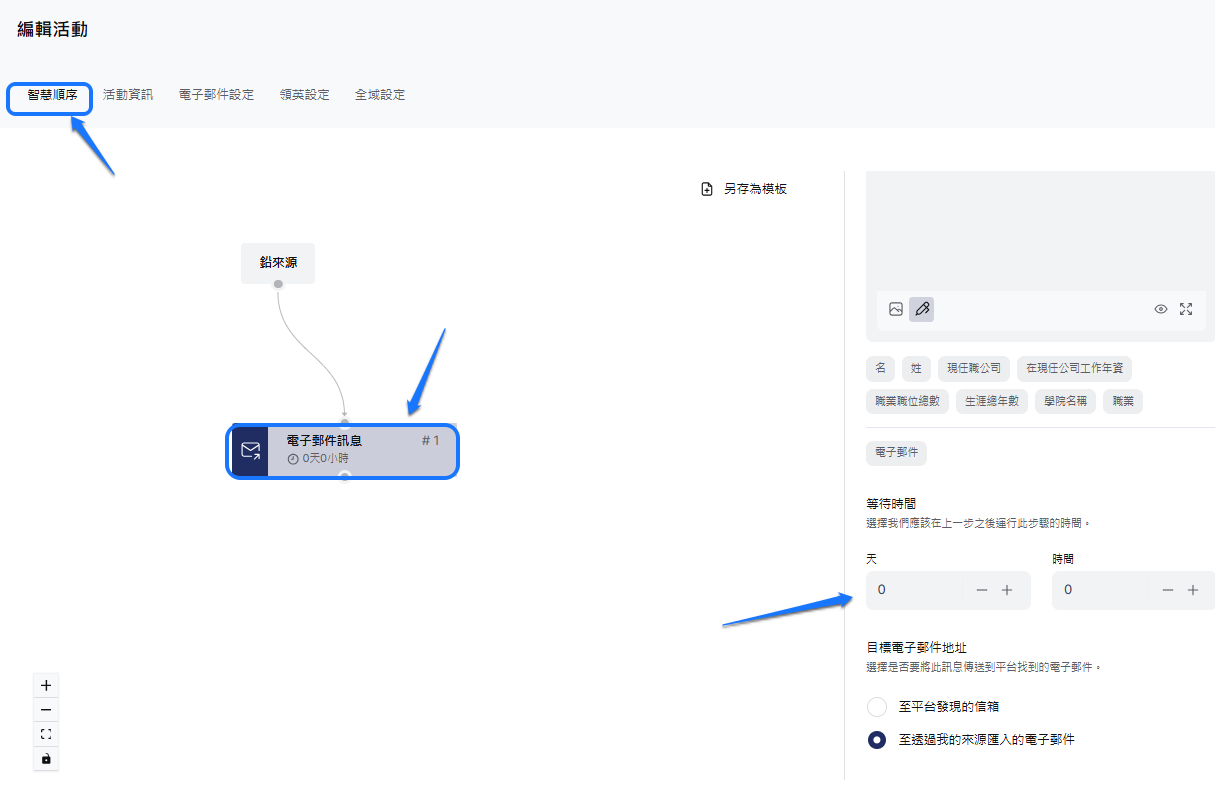Select the 鉛來源 node on canvas

click(x=278, y=263)
